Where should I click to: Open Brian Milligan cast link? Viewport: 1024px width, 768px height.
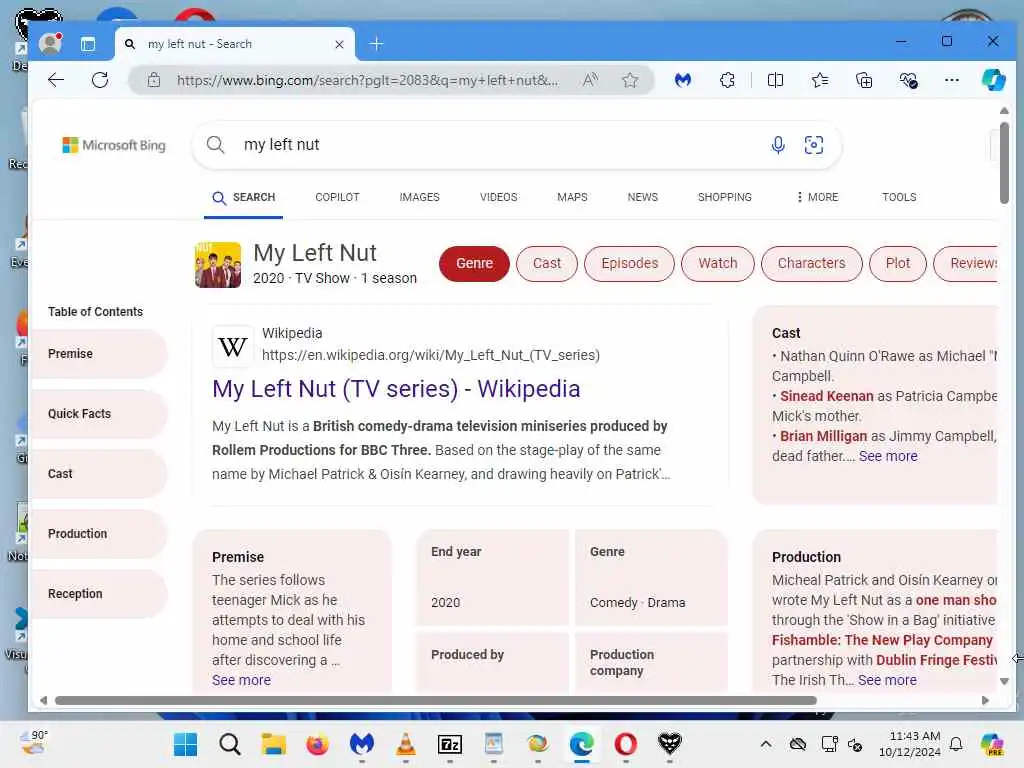pos(823,436)
